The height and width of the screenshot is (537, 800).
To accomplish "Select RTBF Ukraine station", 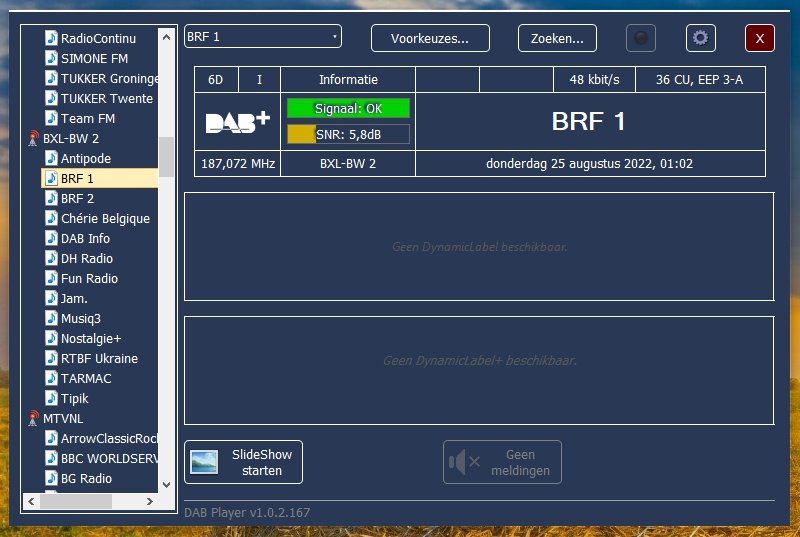I will pyautogui.click(x=99, y=359).
